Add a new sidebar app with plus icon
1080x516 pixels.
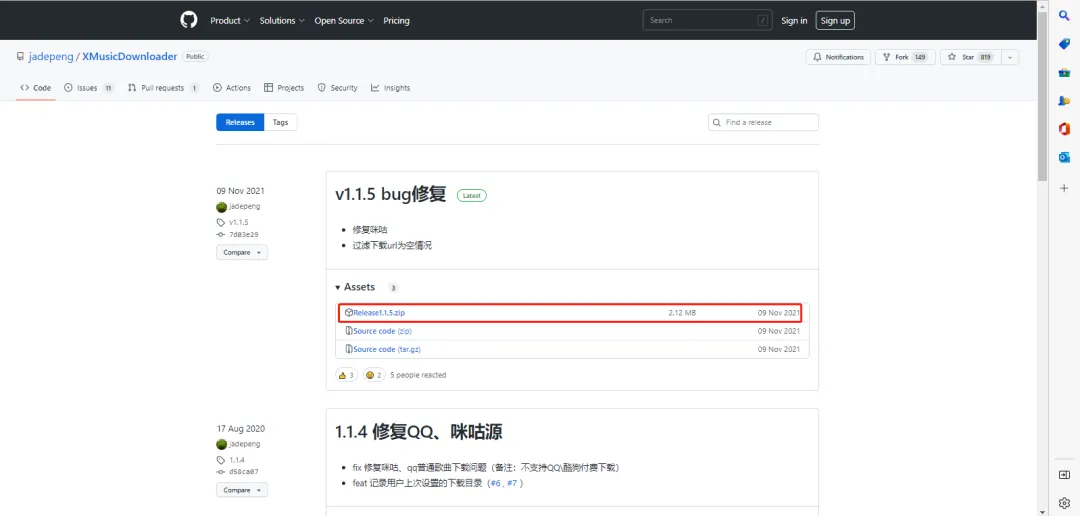pyautogui.click(x=1064, y=187)
